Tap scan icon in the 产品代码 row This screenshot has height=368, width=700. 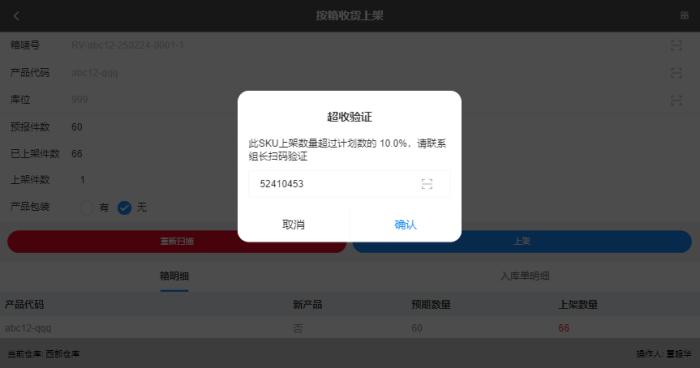676,73
